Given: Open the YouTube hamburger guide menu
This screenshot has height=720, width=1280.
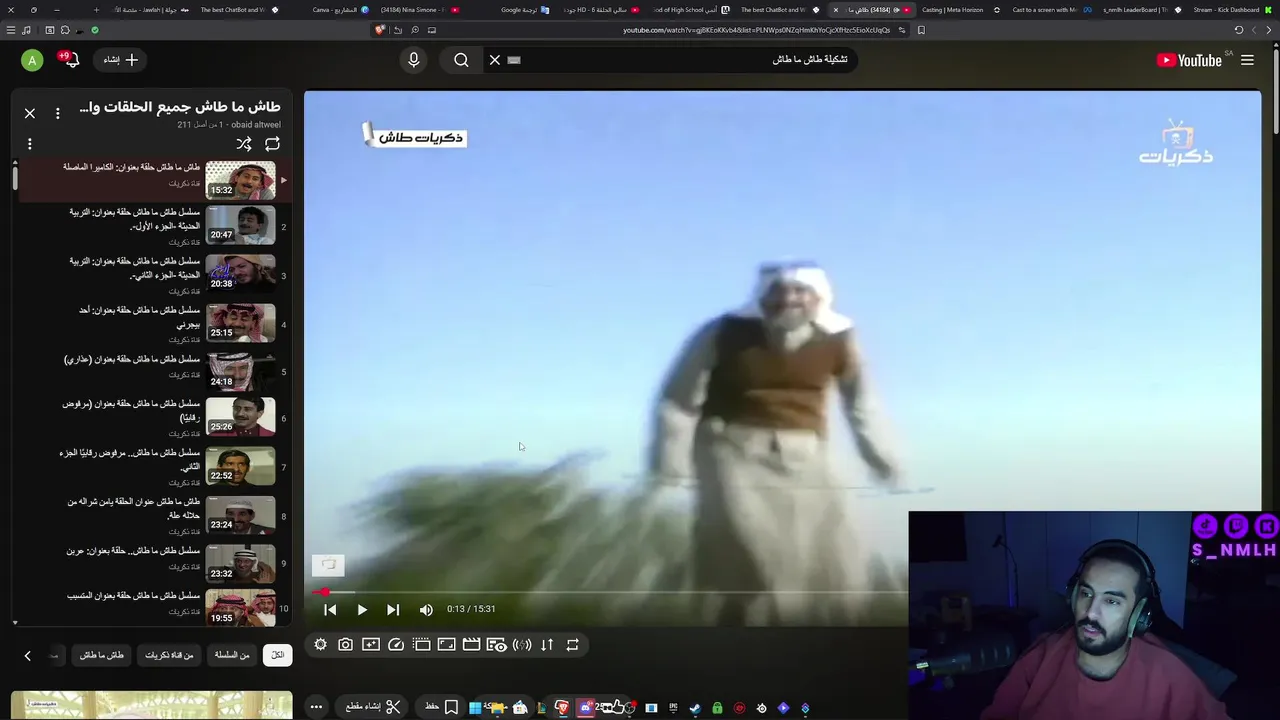Looking at the screenshot, I should click(1247, 60).
